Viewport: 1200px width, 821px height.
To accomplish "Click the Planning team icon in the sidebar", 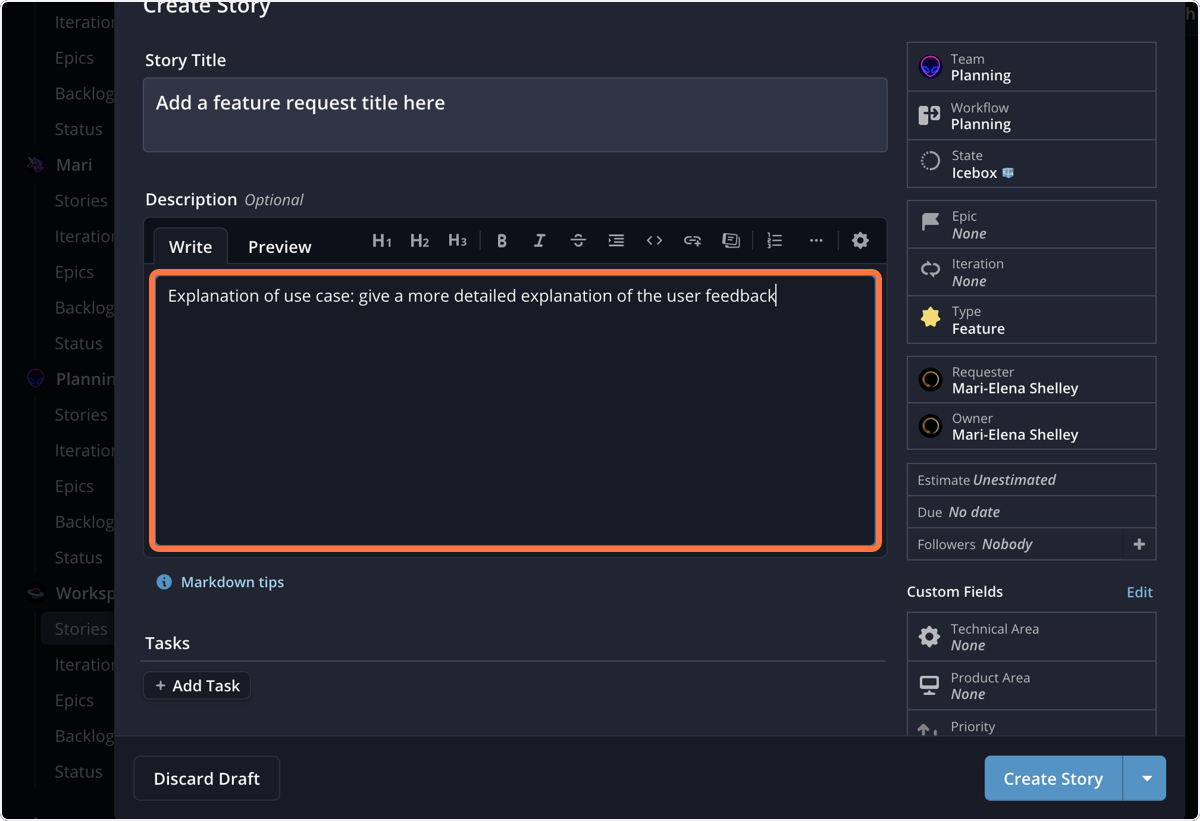I will [36, 379].
